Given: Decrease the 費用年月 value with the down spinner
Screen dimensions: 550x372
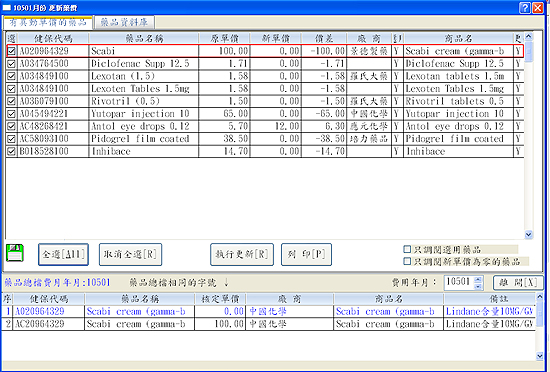Looking at the screenshot, I should [478, 286].
